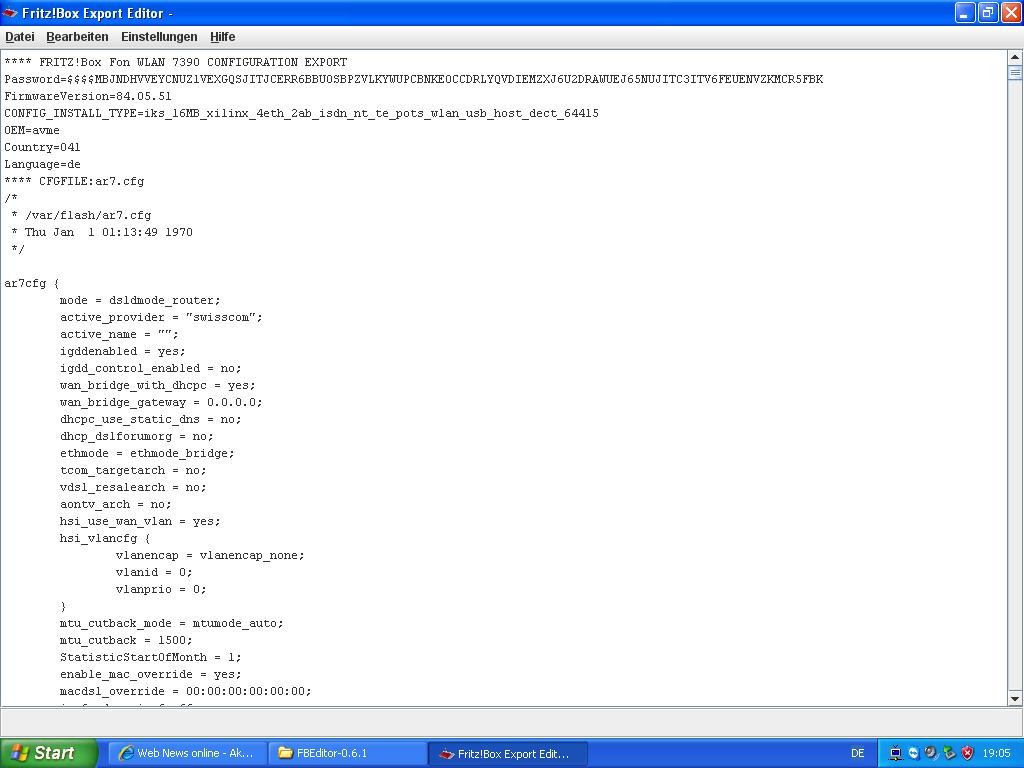
Task: Click the Fritz!Box Export Editor title bar icon
Action: (x=10, y=13)
